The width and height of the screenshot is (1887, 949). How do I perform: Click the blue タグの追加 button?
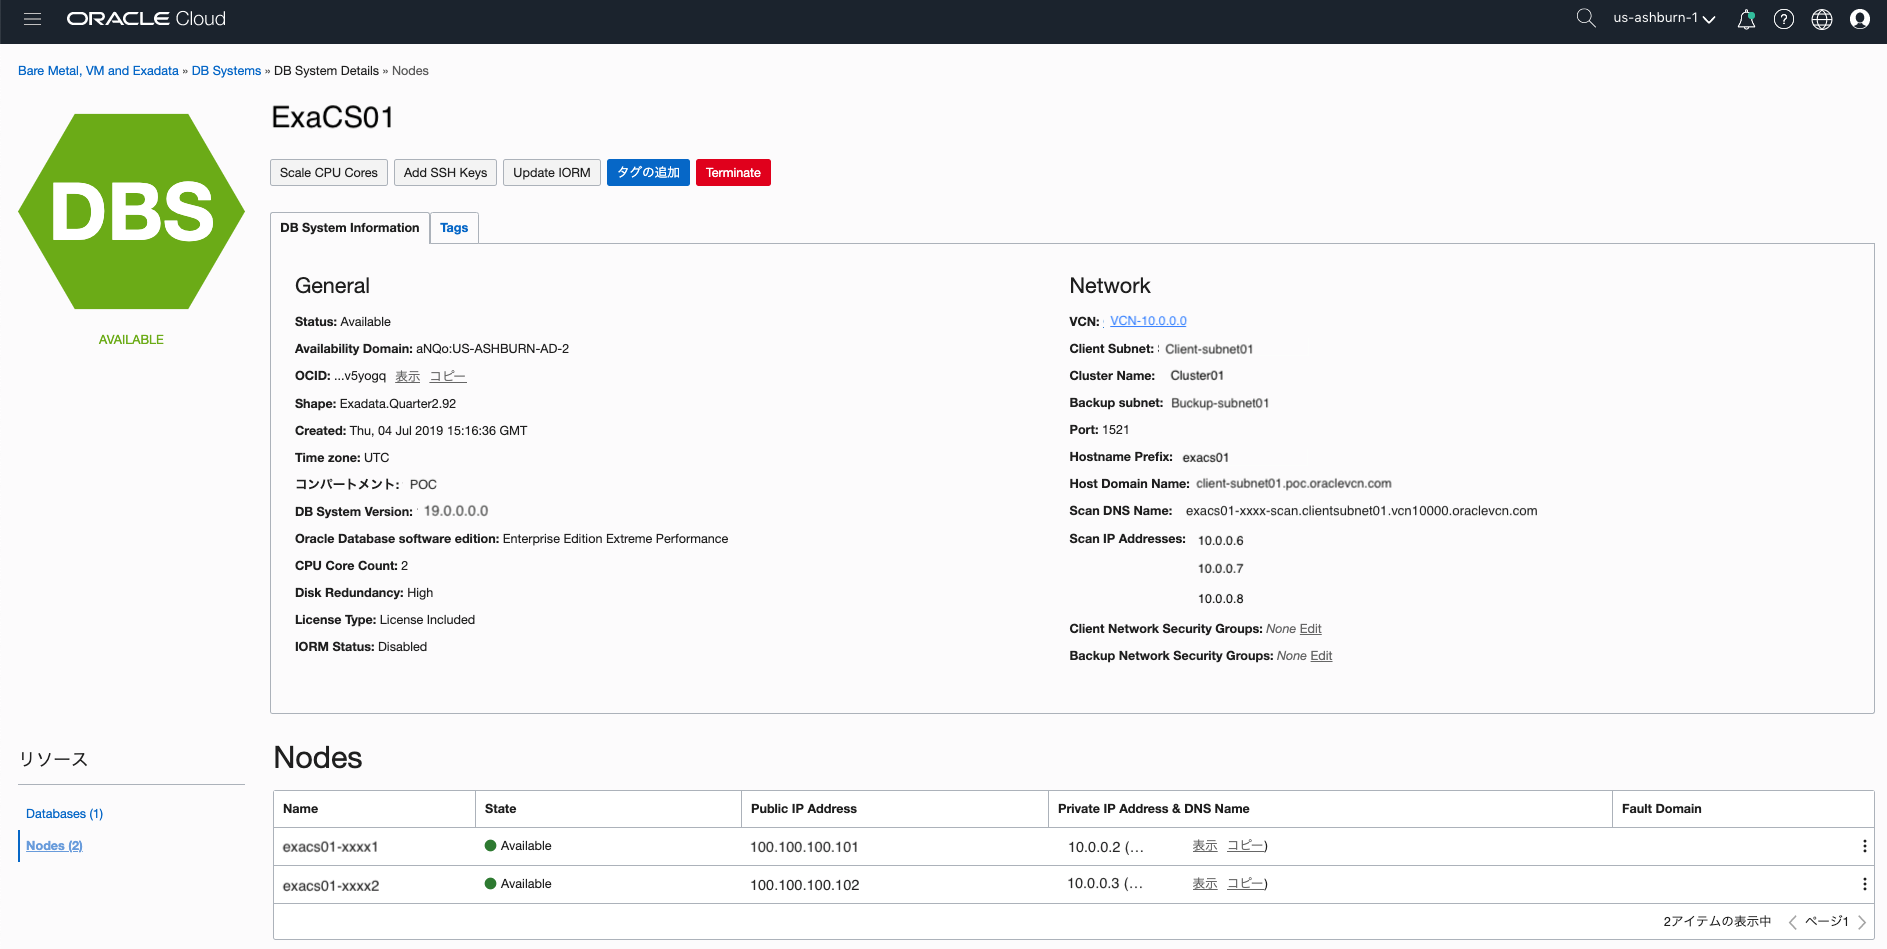point(648,173)
